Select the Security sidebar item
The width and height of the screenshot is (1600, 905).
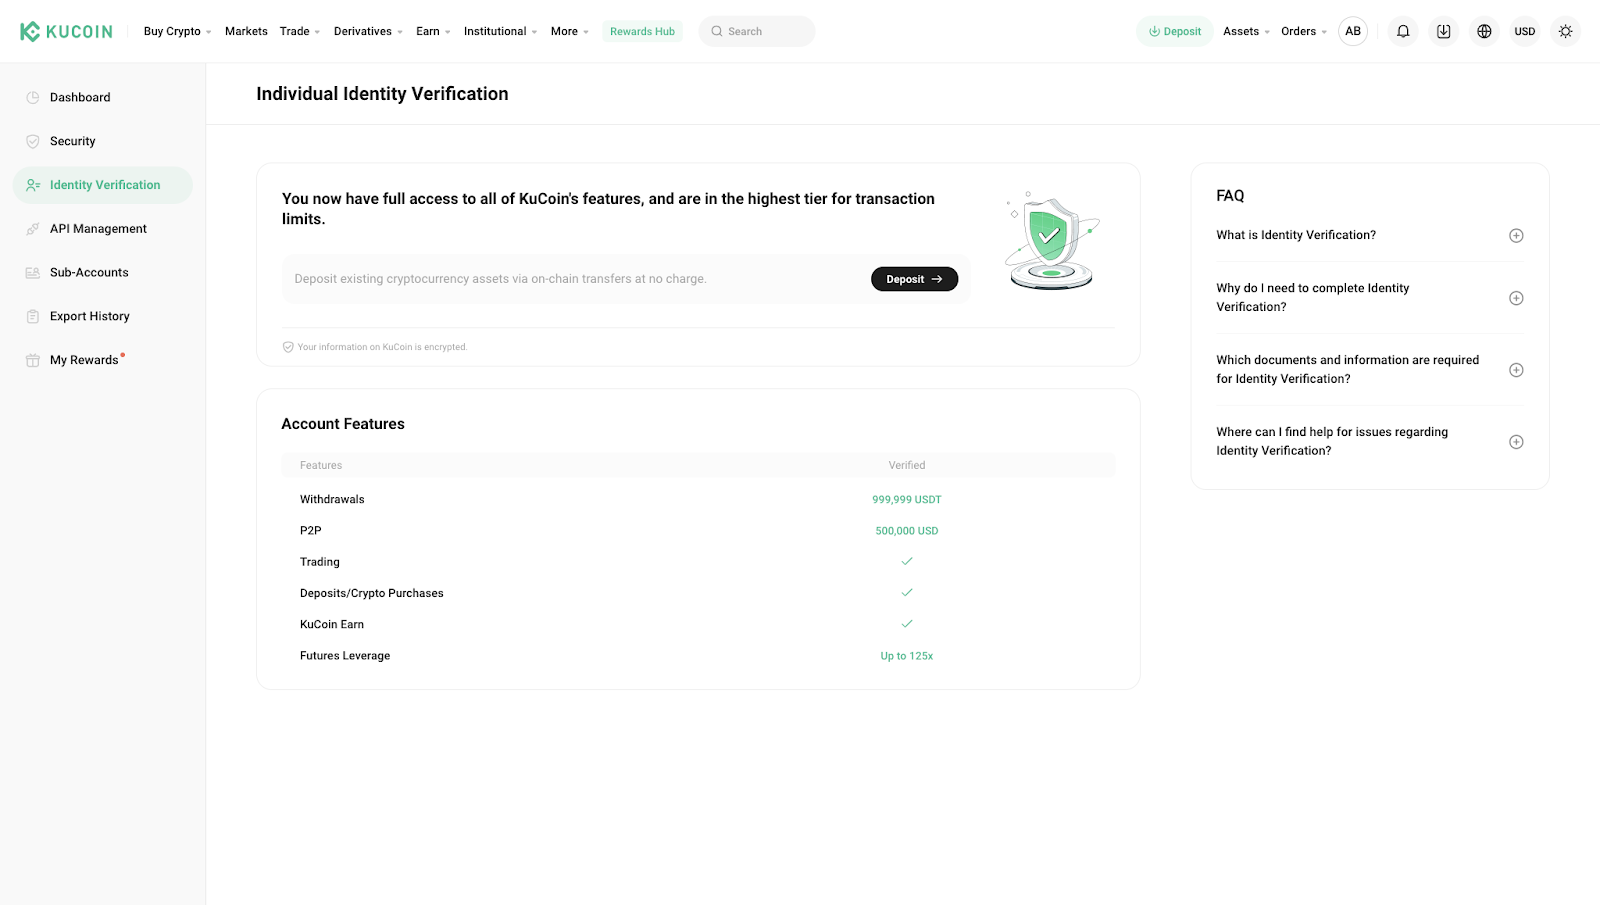click(70, 141)
